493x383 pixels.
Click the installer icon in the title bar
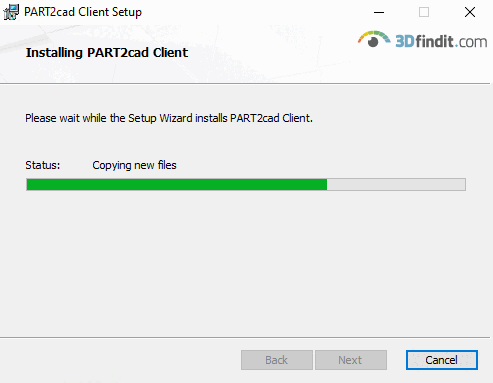click(x=11, y=12)
